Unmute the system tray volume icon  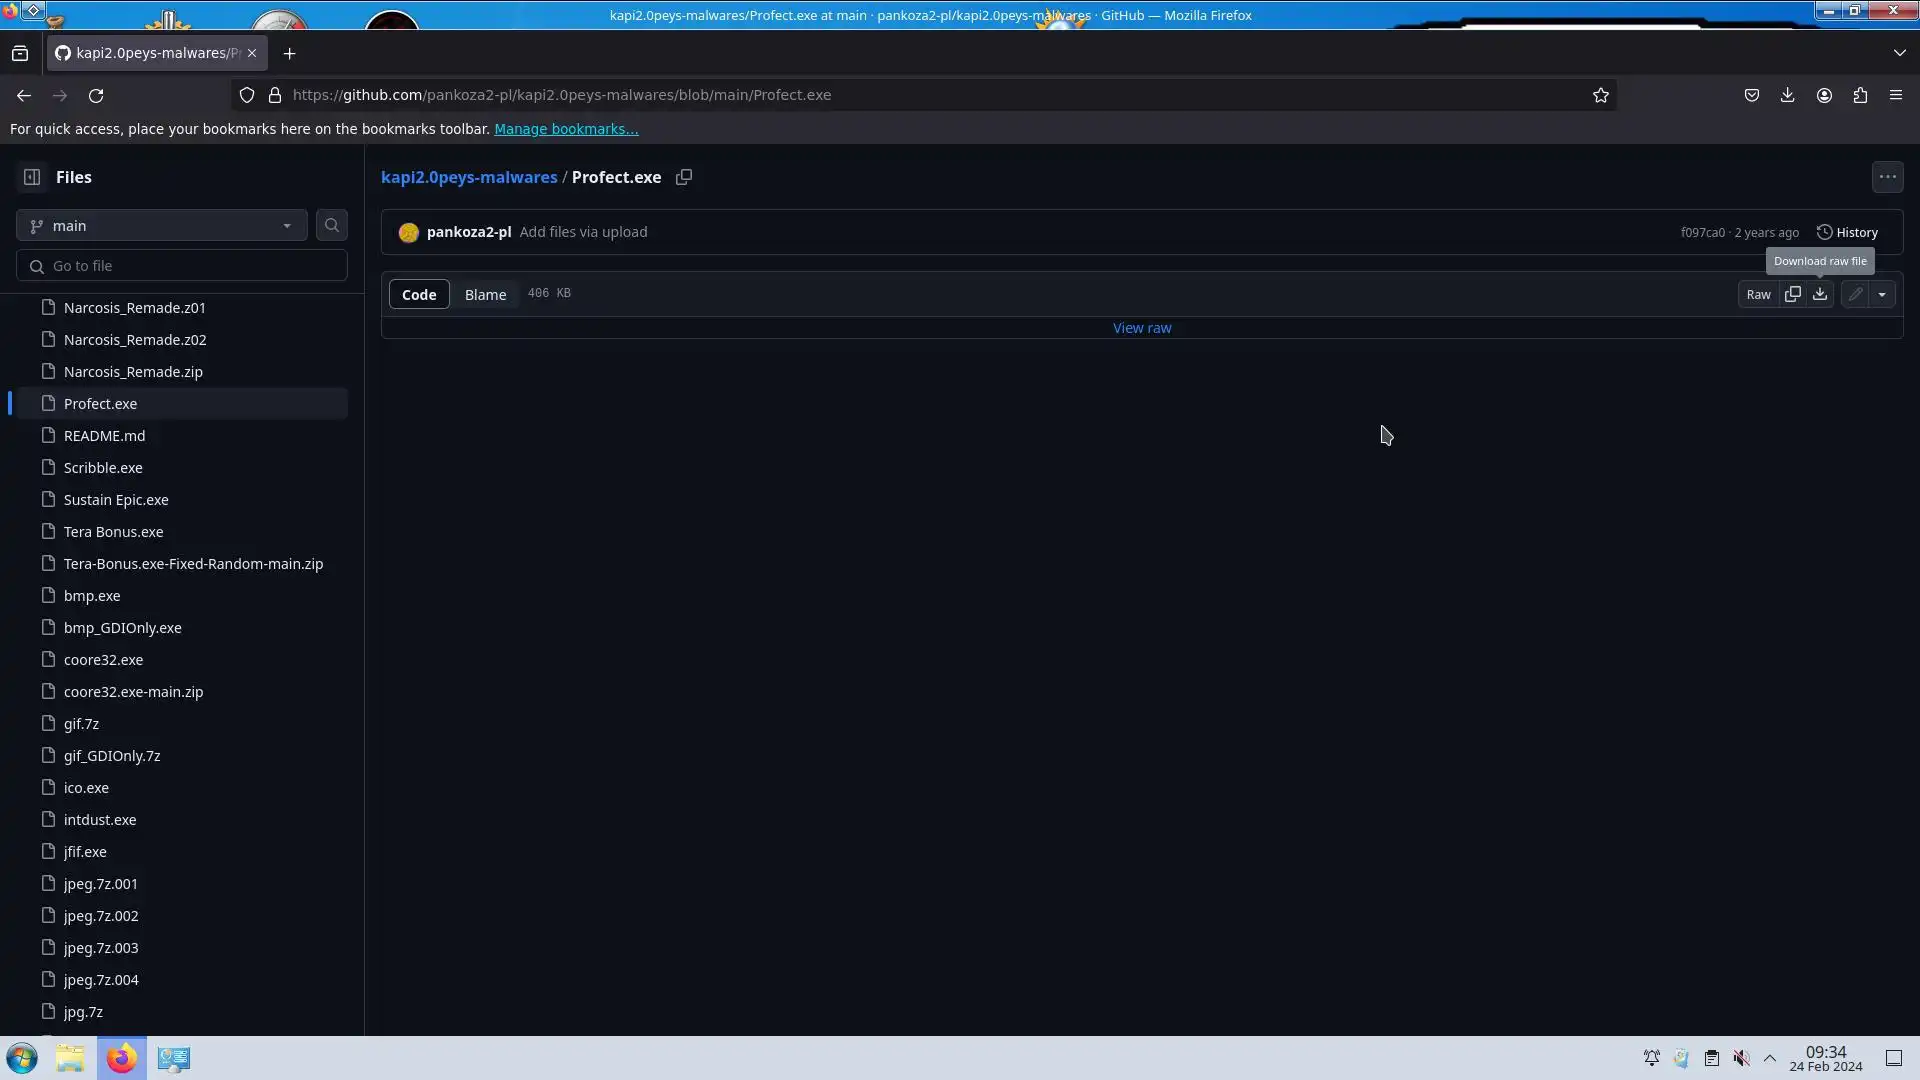1741,1058
